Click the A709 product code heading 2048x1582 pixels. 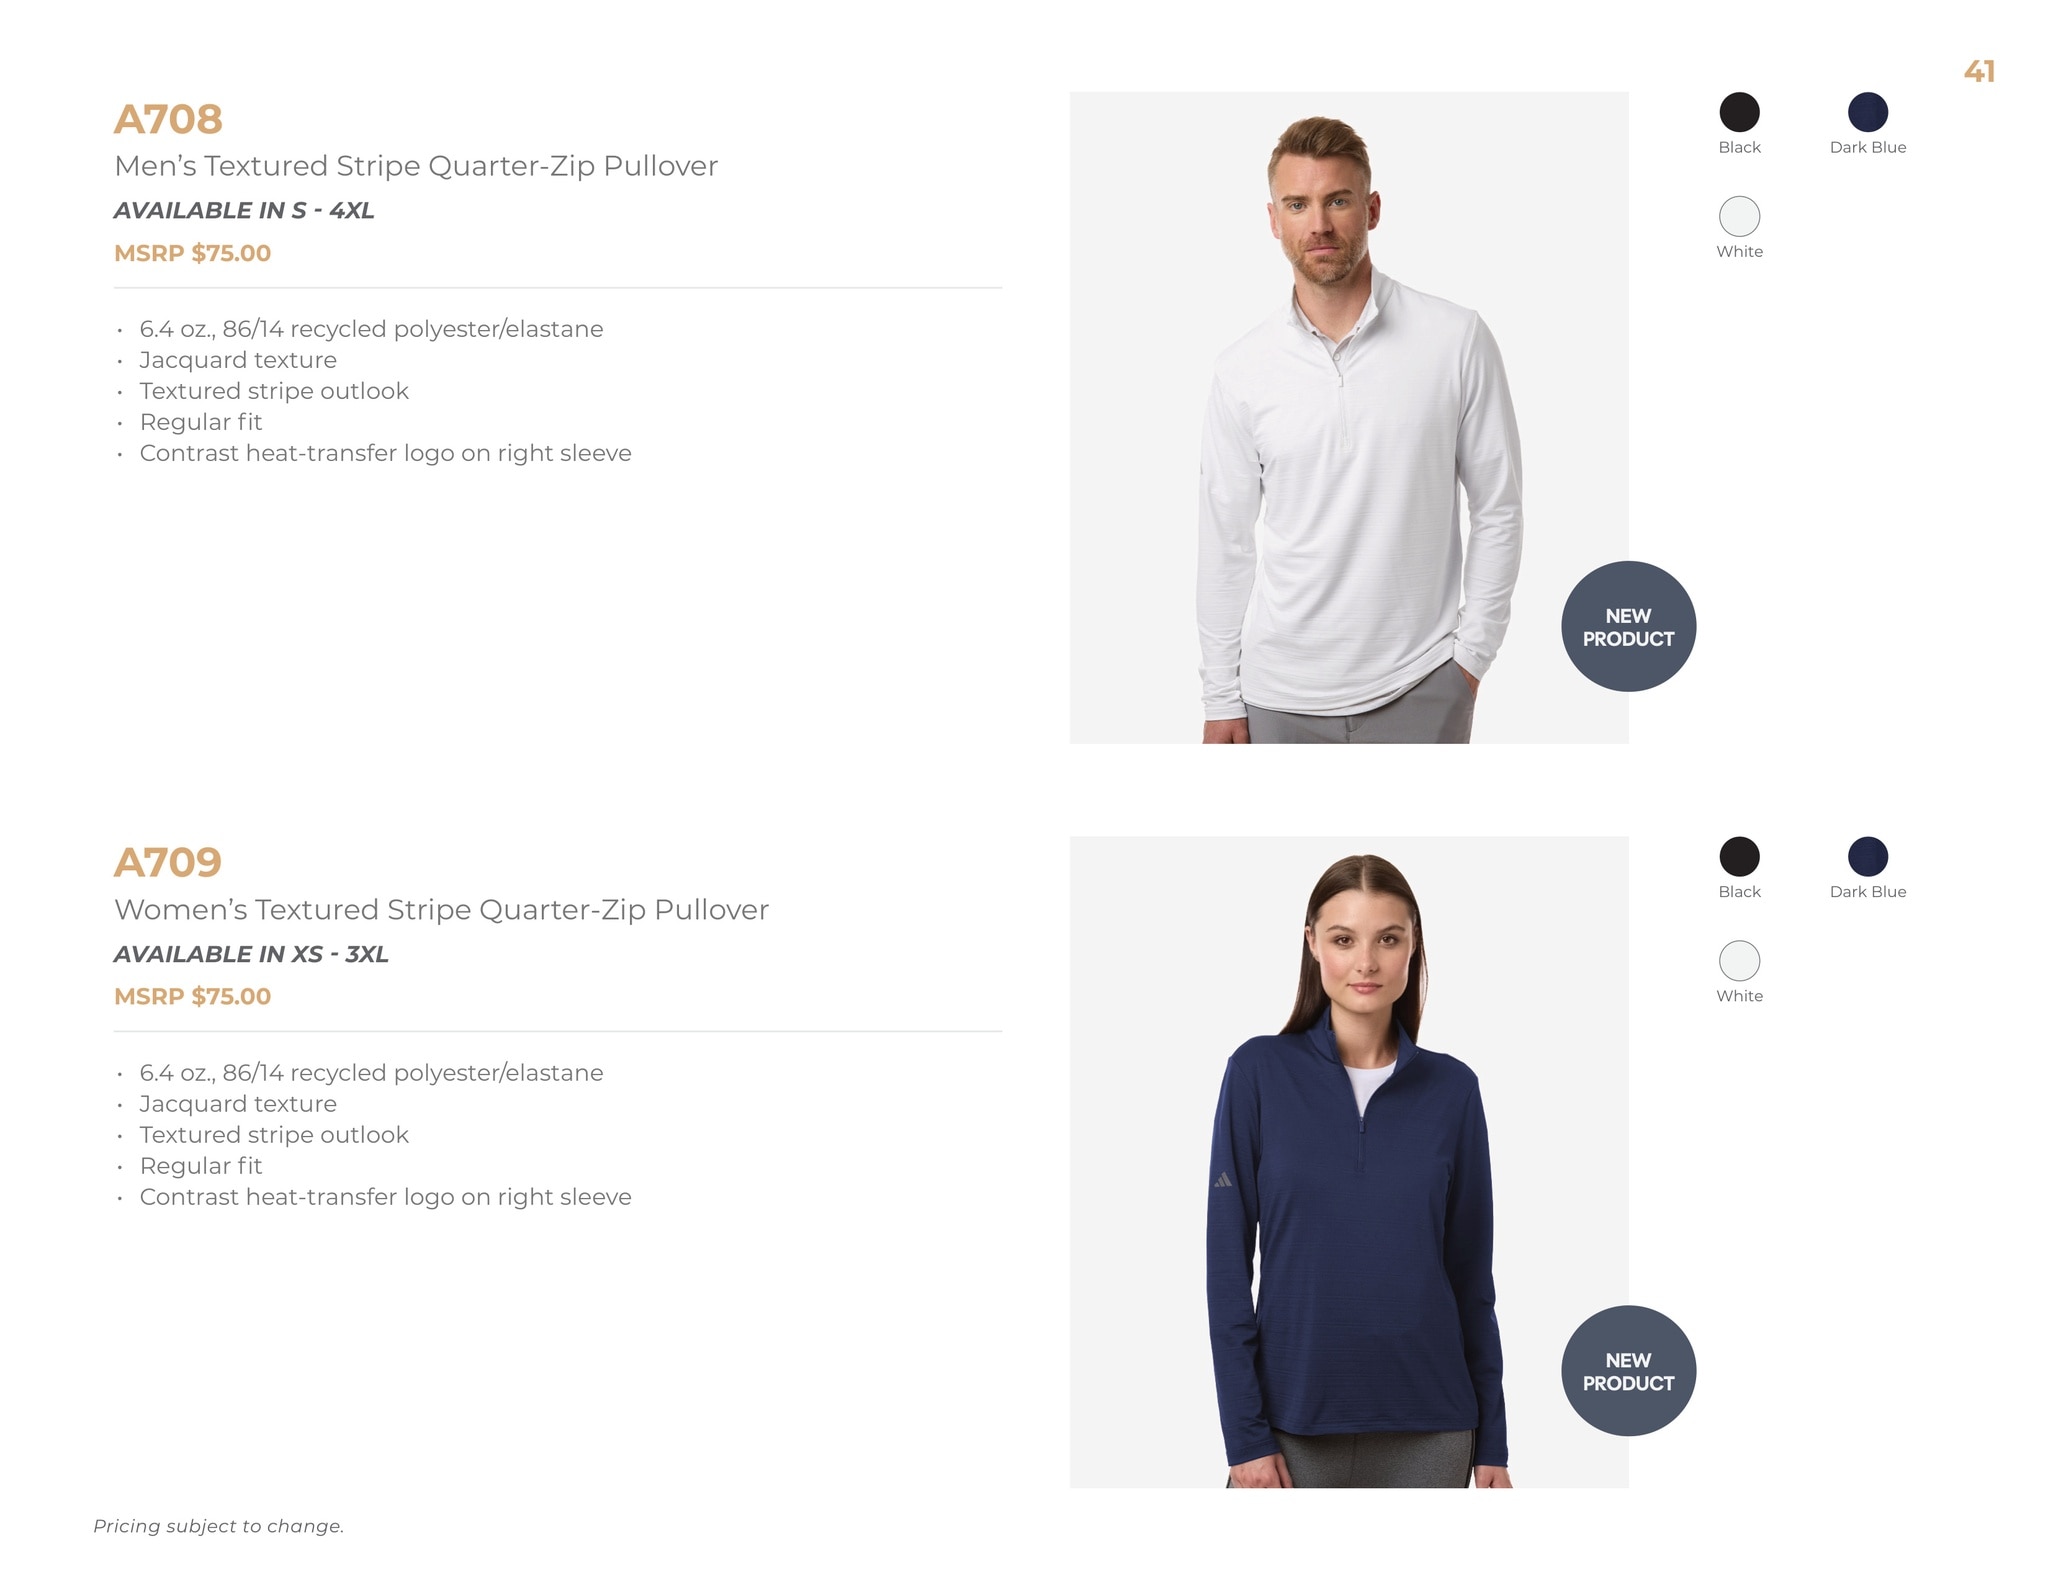[x=168, y=862]
